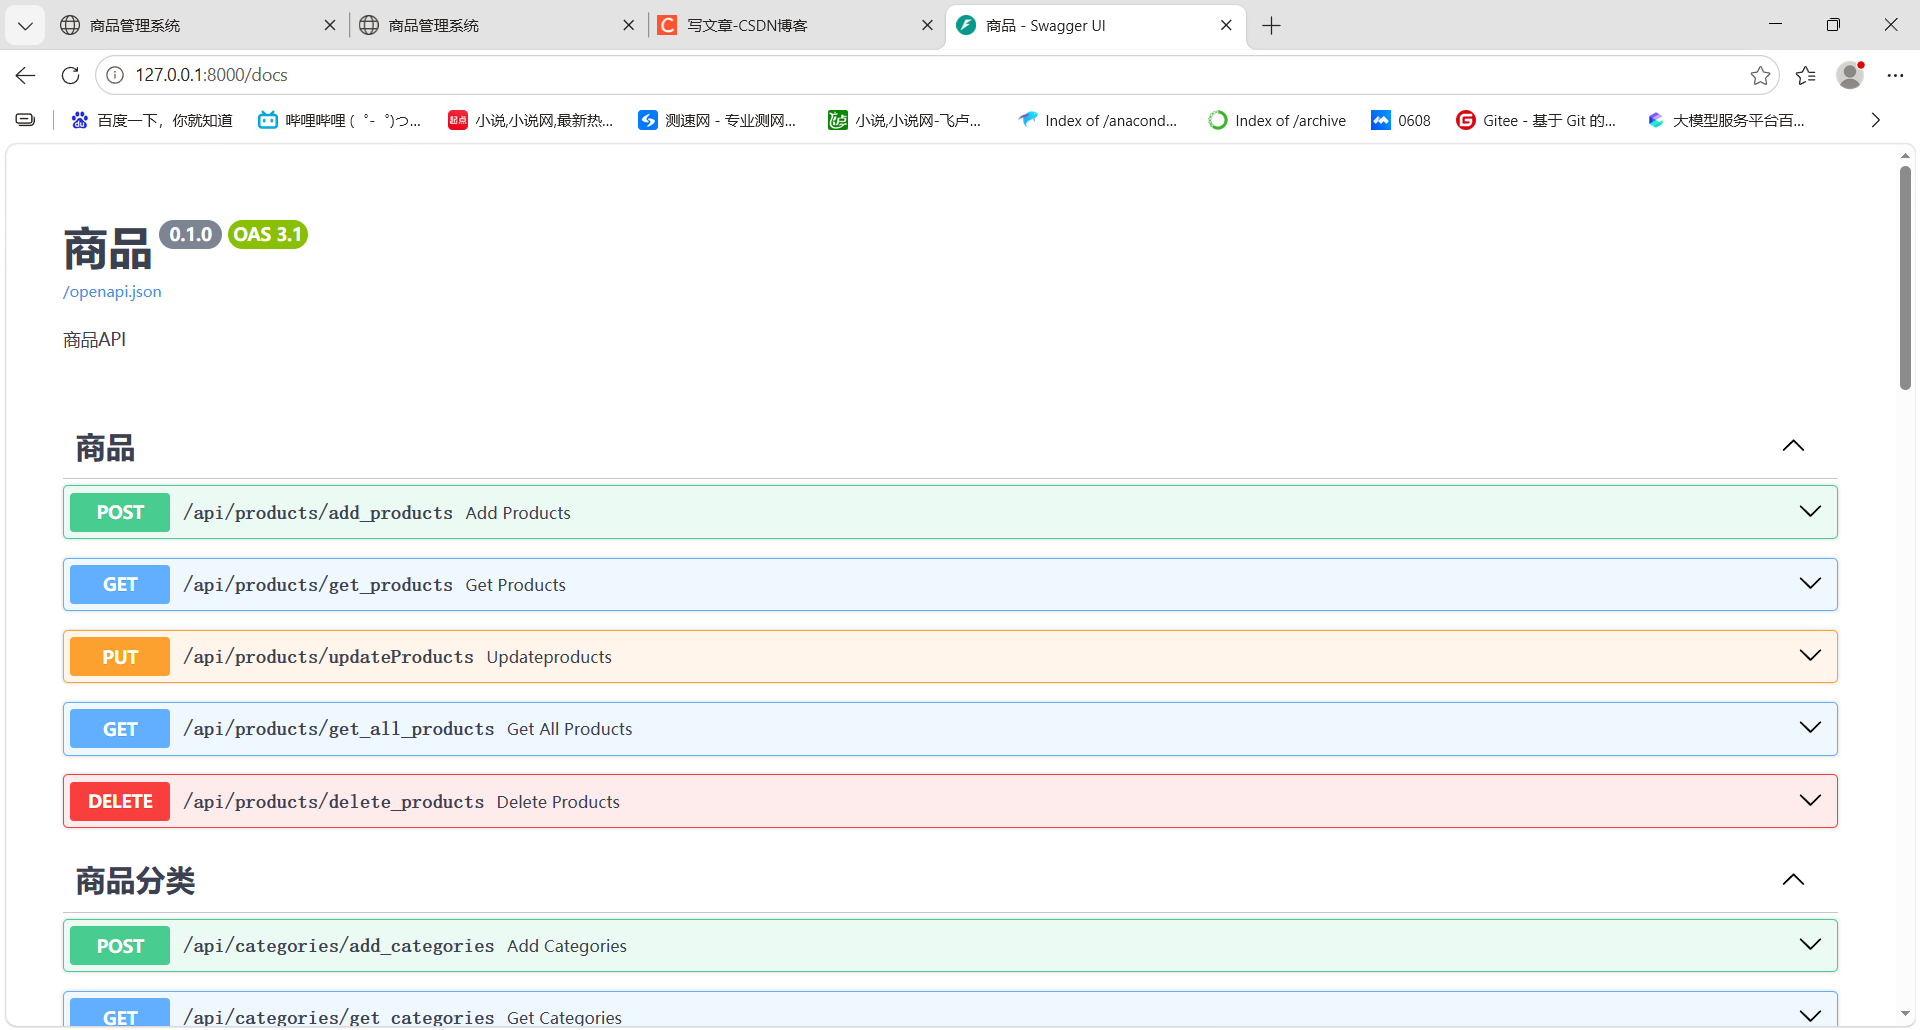Open 大模型服务平台百 bookmark
The height and width of the screenshot is (1030, 1920).
[1726, 120]
